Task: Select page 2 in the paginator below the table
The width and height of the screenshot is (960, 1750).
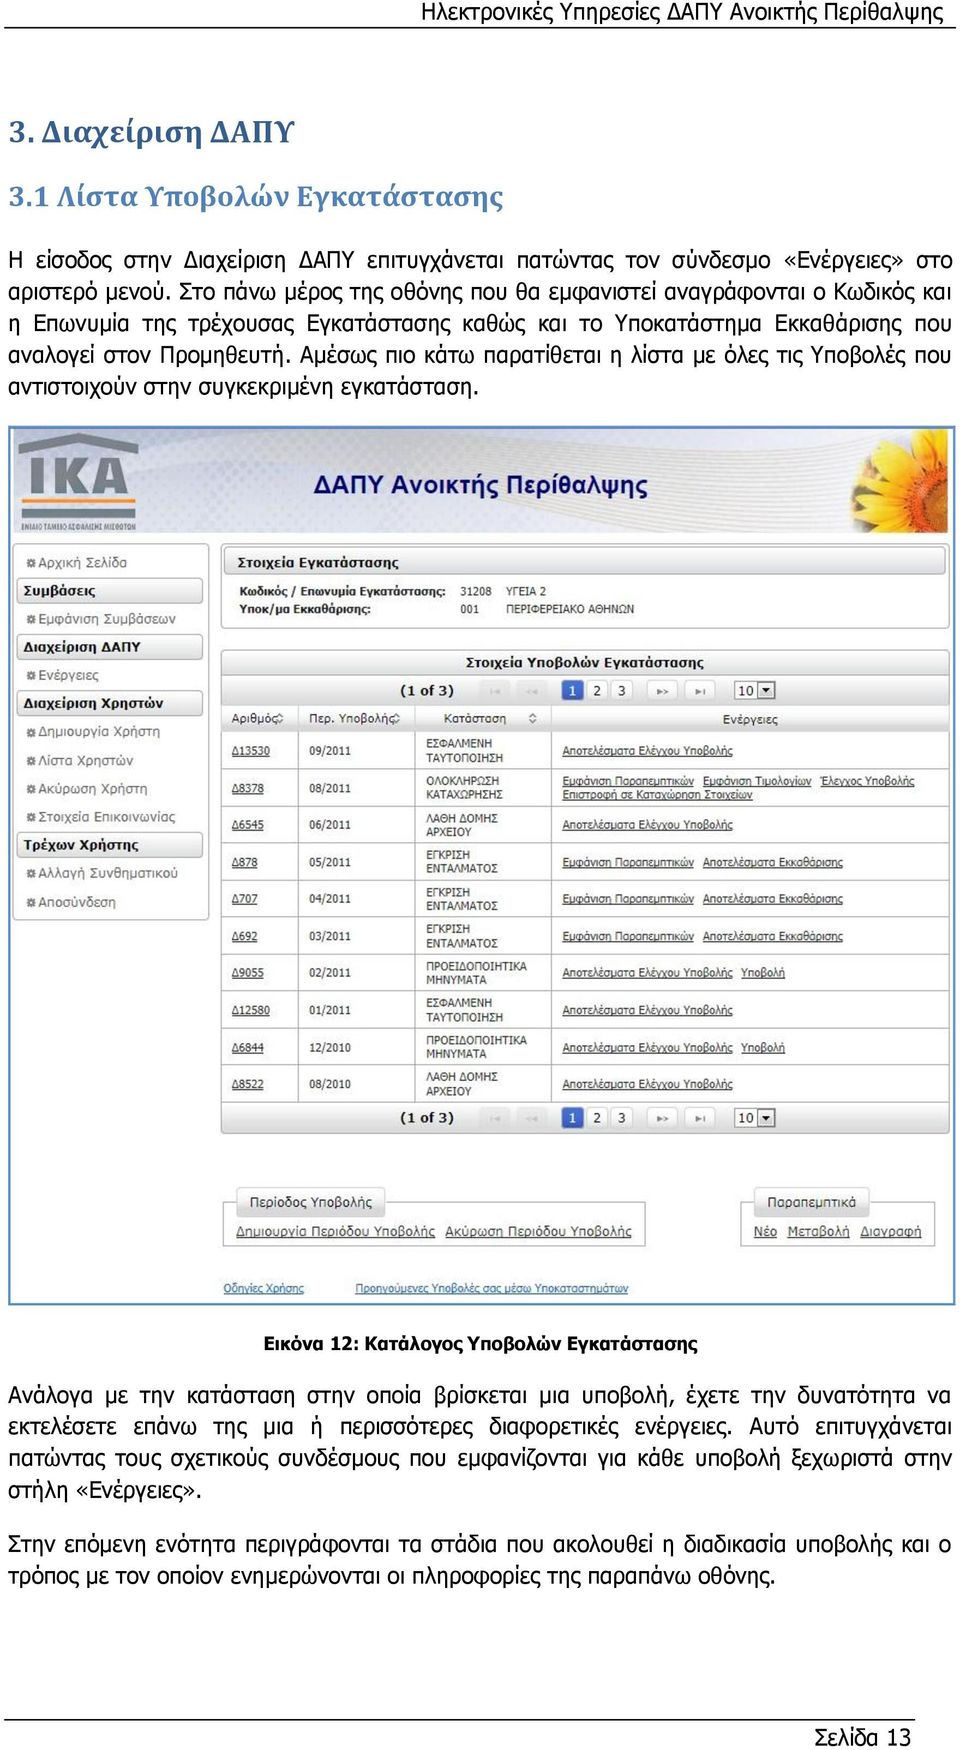Action: coord(597,1118)
